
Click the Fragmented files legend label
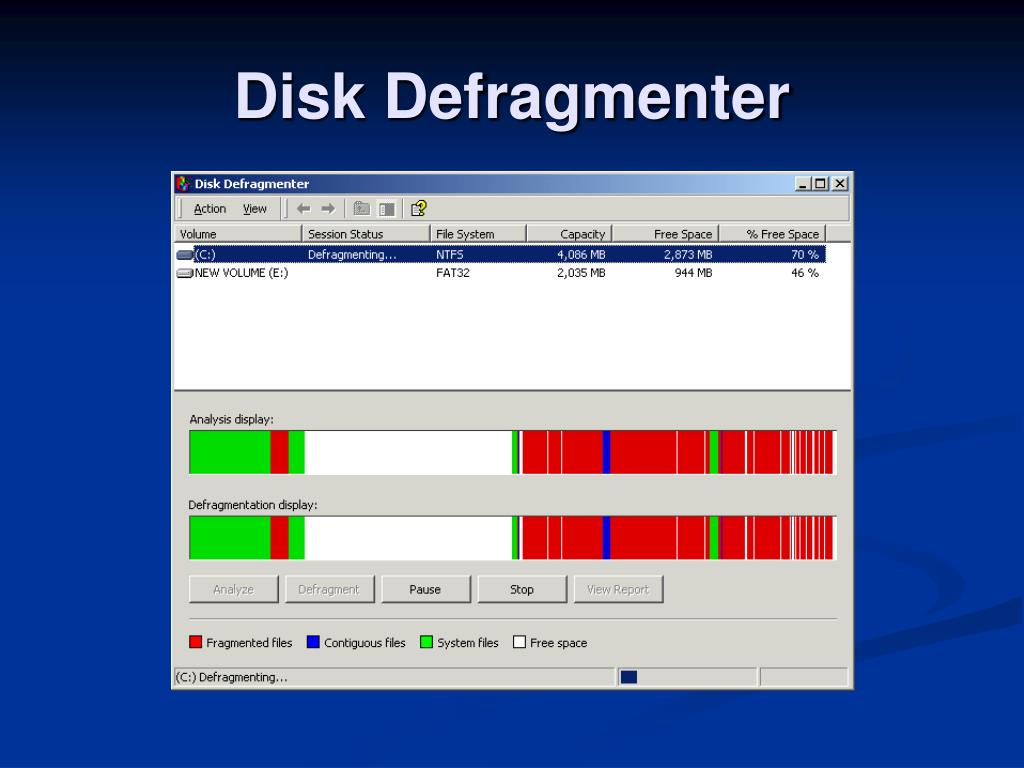point(249,643)
